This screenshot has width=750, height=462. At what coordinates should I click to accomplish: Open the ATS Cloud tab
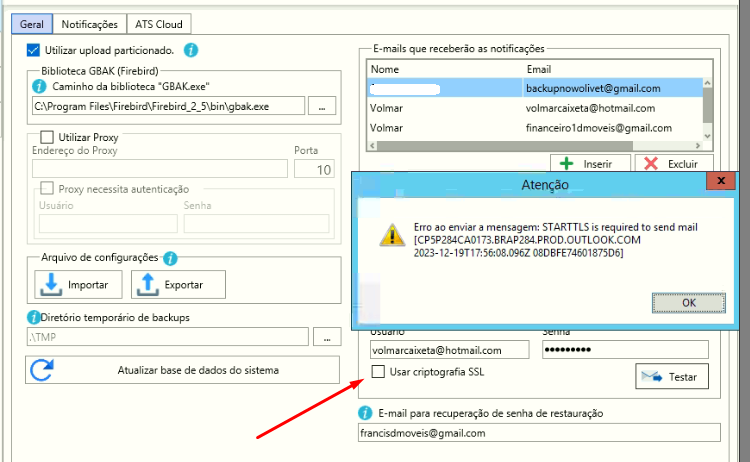click(159, 24)
